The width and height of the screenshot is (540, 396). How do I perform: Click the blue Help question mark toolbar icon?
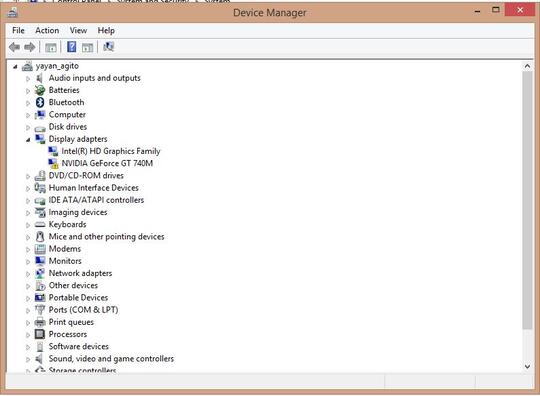(72, 46)
